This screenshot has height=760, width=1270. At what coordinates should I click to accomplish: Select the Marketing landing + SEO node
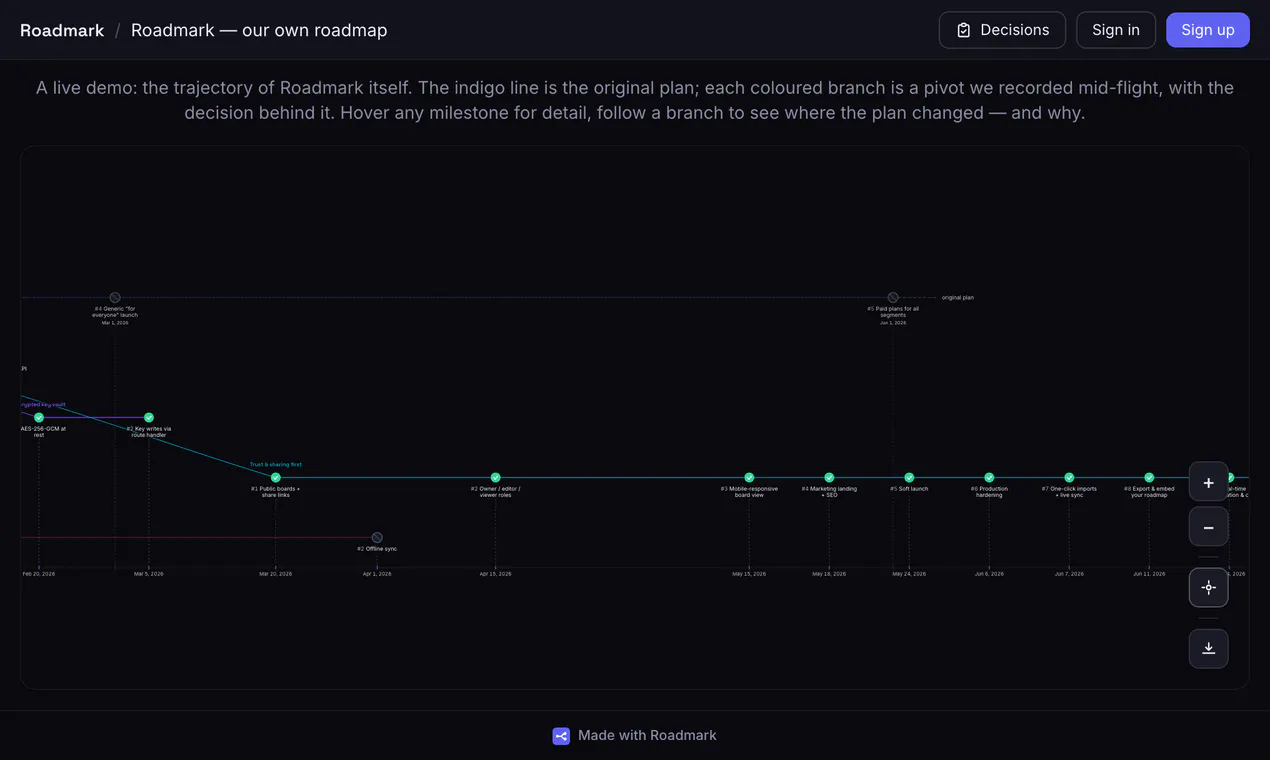(x=829, y=477)
